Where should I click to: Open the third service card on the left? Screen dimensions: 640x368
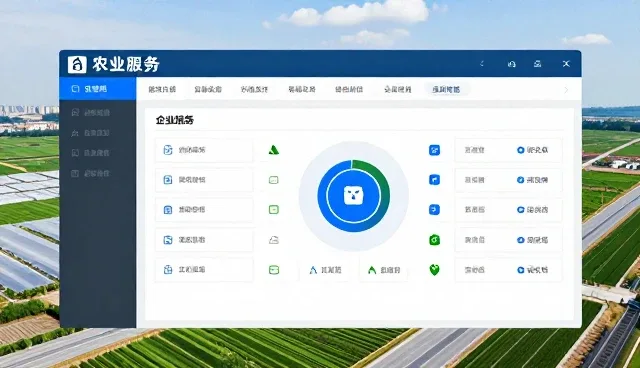click(x=204, y=210)
